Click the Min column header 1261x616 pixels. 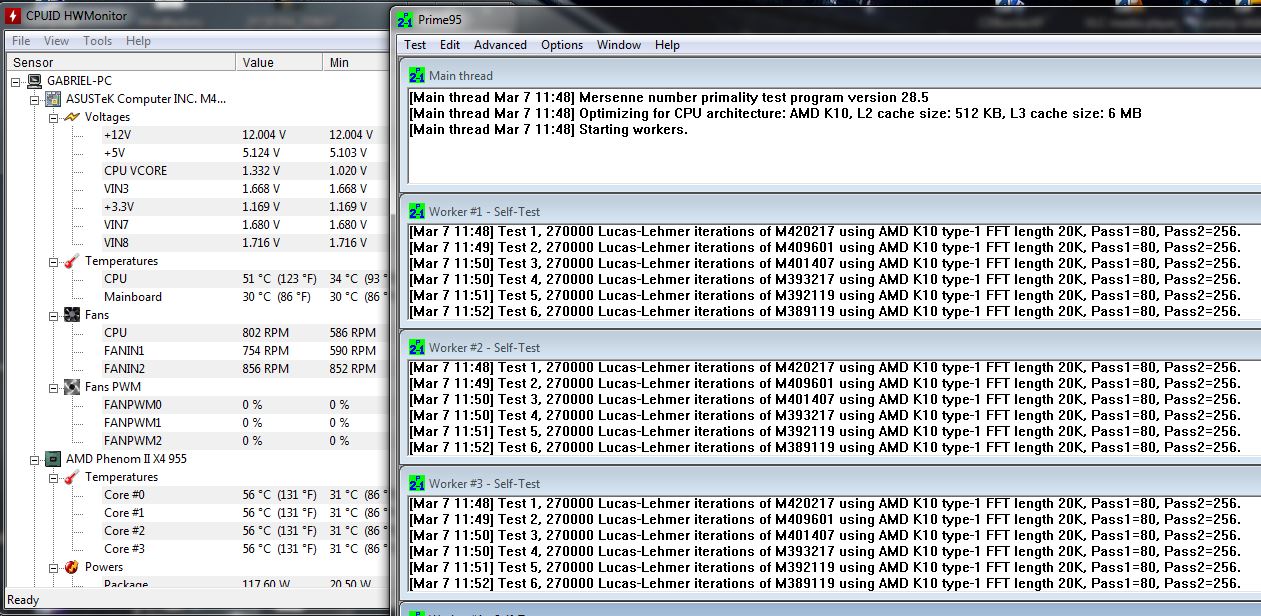pos(357,62)
